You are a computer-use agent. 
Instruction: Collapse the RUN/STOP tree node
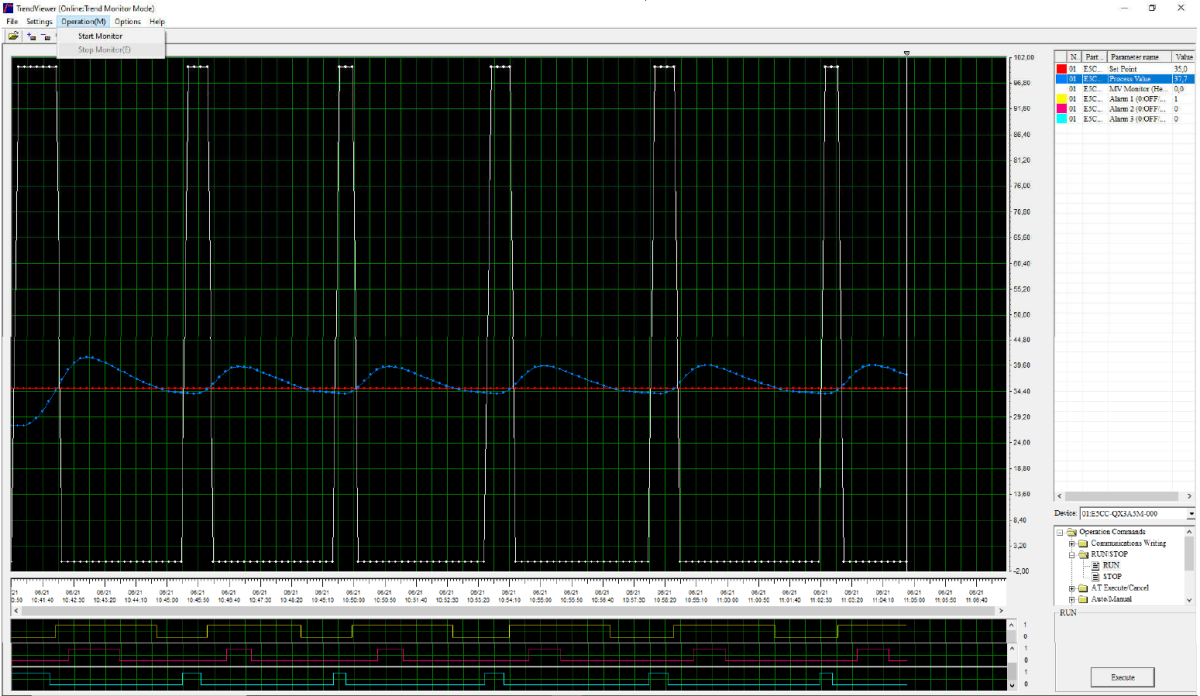1071,554
